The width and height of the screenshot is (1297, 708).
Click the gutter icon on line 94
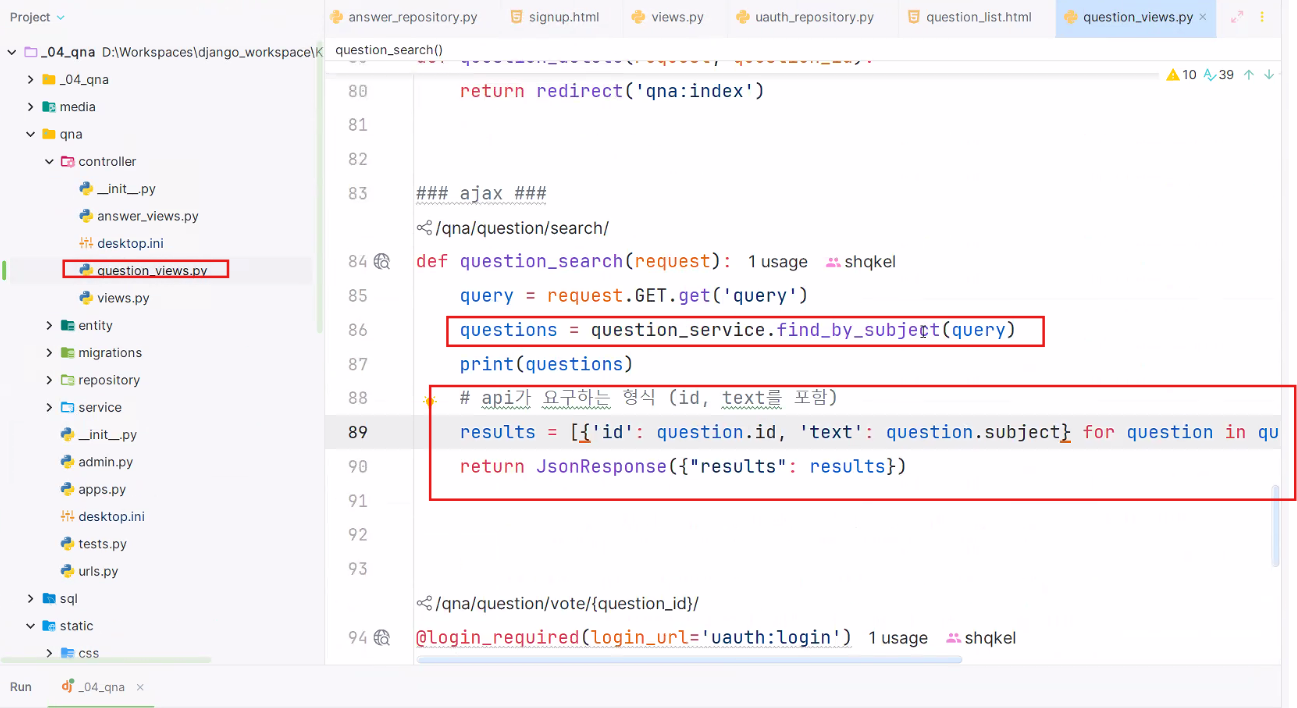[x=382, y=638]
